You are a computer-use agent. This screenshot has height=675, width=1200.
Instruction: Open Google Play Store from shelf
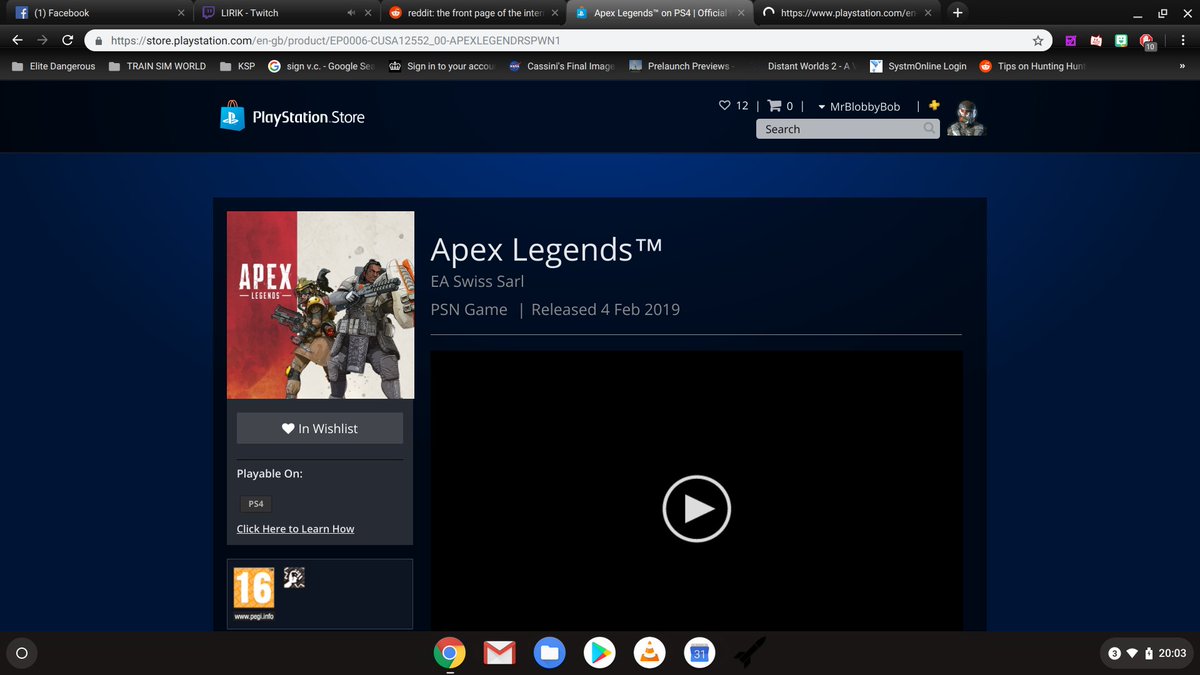coord(601,653)
